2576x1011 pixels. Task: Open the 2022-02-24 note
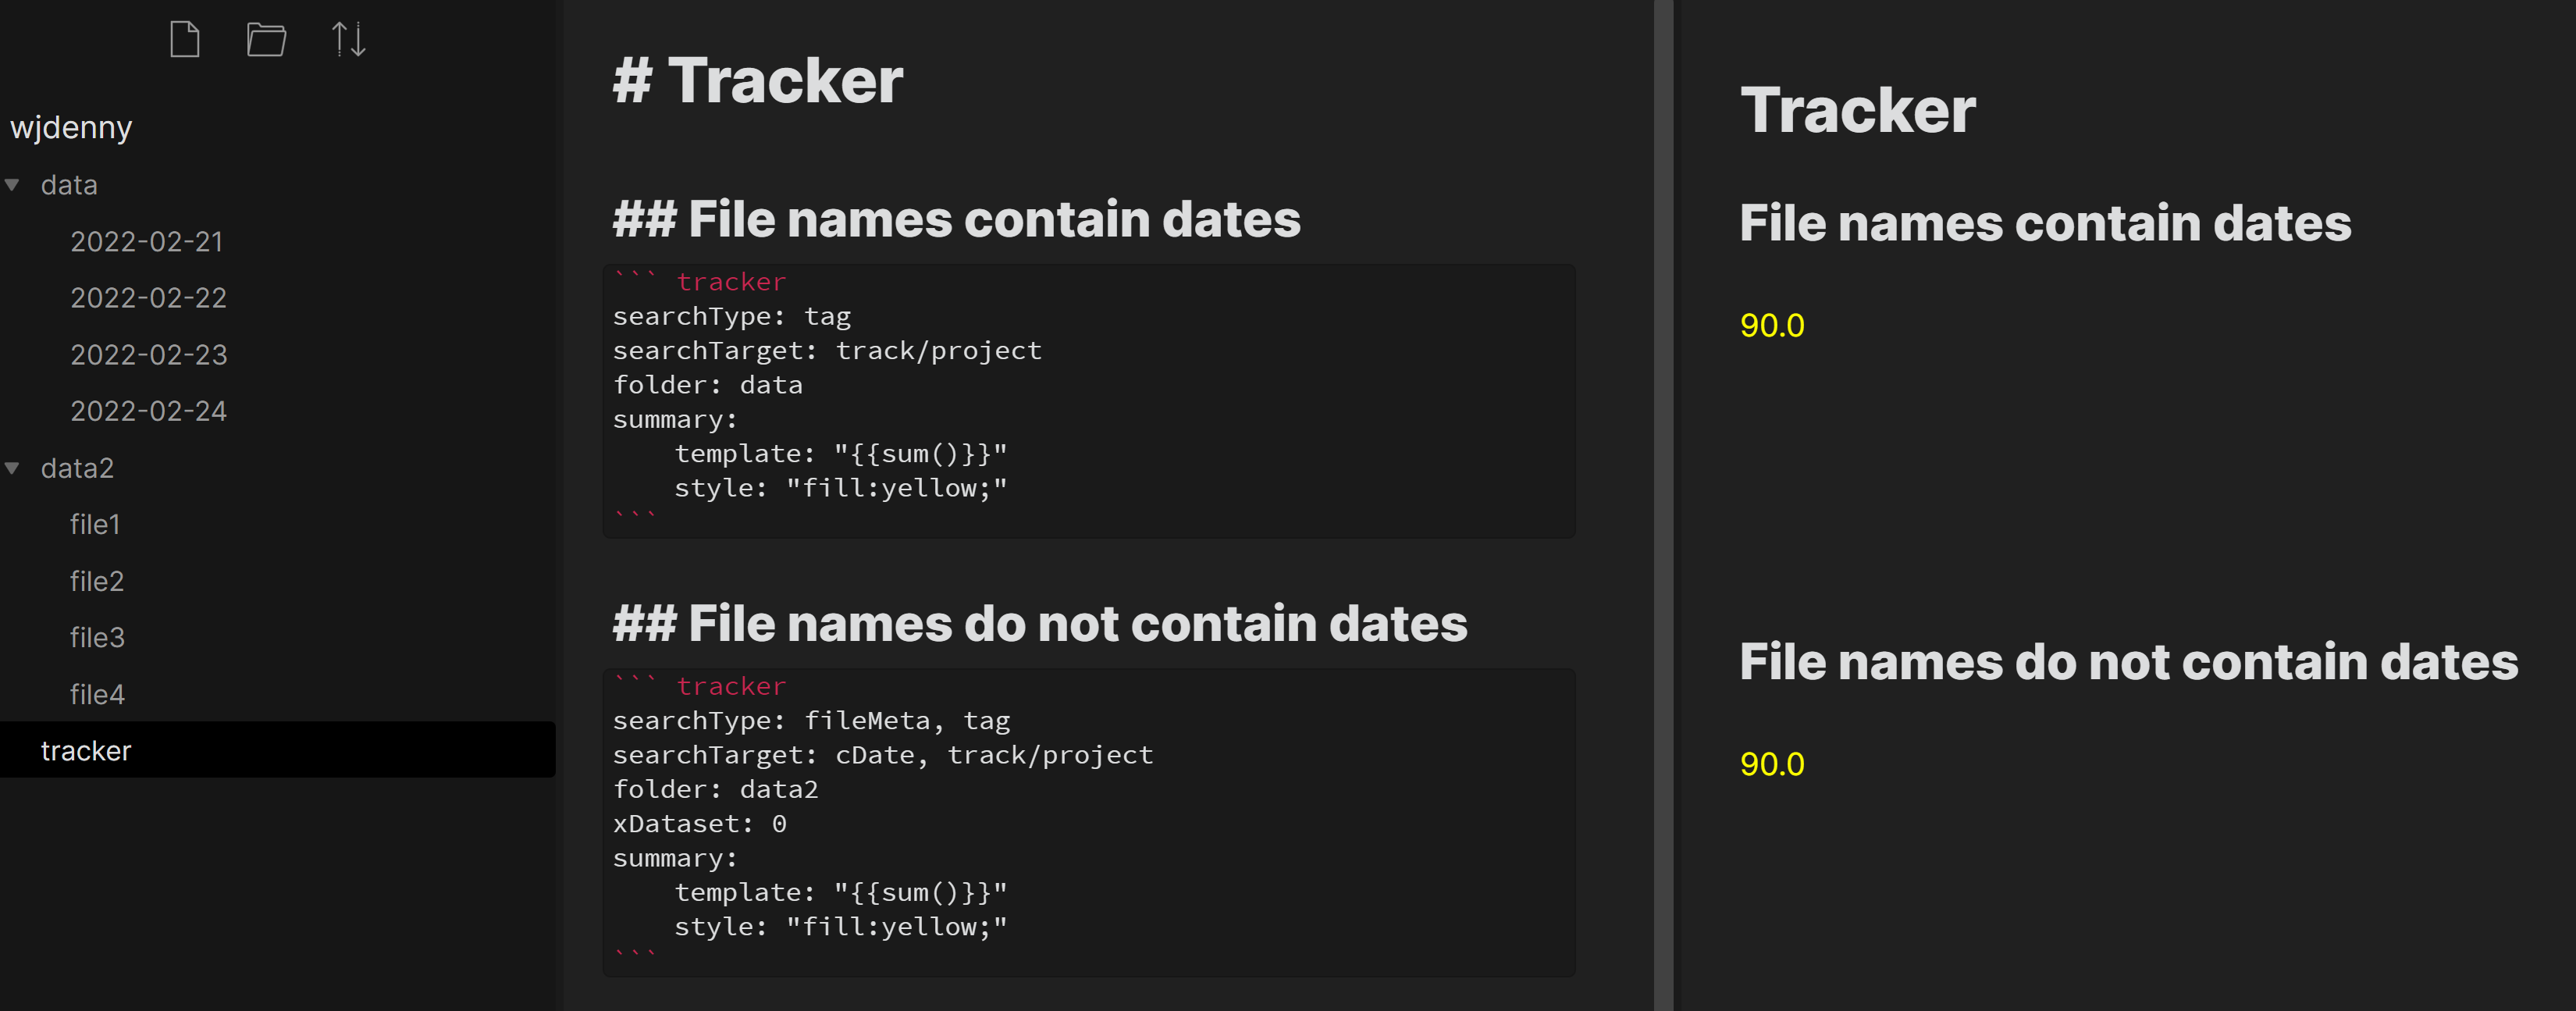[x=148, y=410]
